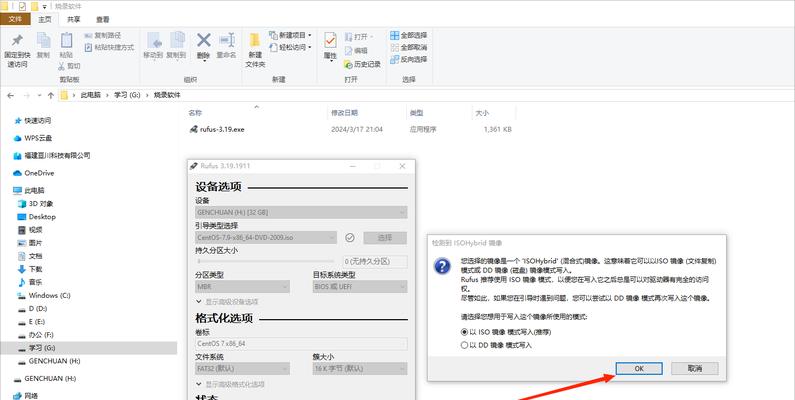Select the D (D:) drive
Screen dimensions: 795x400
38,308
